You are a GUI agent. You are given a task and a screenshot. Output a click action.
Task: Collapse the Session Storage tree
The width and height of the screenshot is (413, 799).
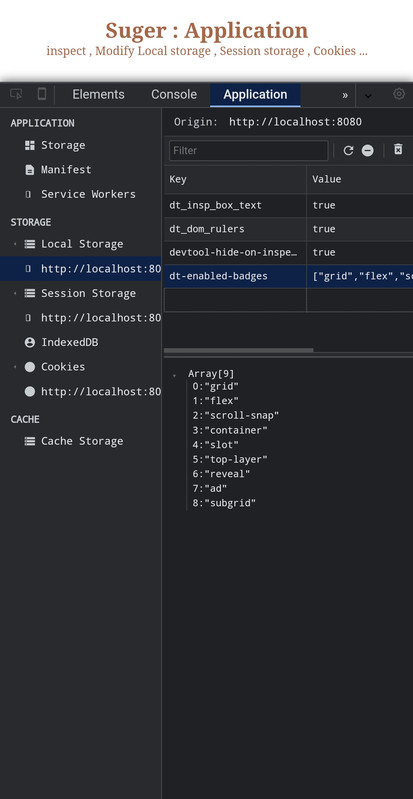click(x=15, y=294)
